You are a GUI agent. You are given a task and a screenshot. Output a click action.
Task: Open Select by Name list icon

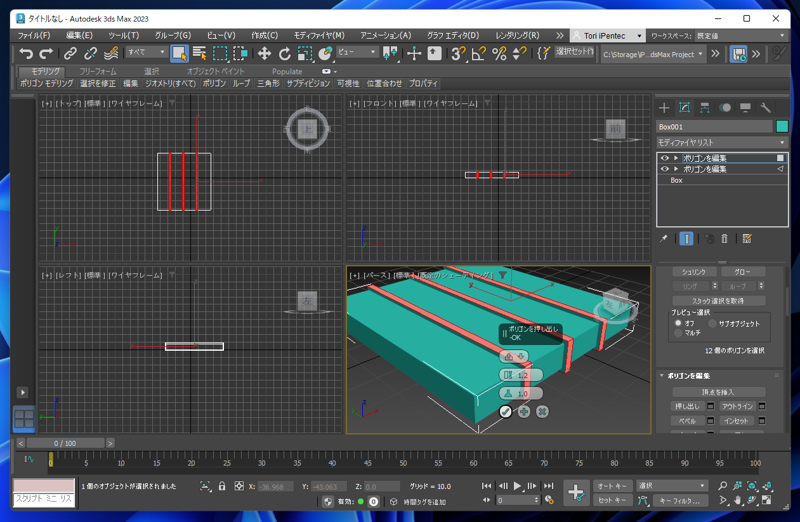coord(199,53)
